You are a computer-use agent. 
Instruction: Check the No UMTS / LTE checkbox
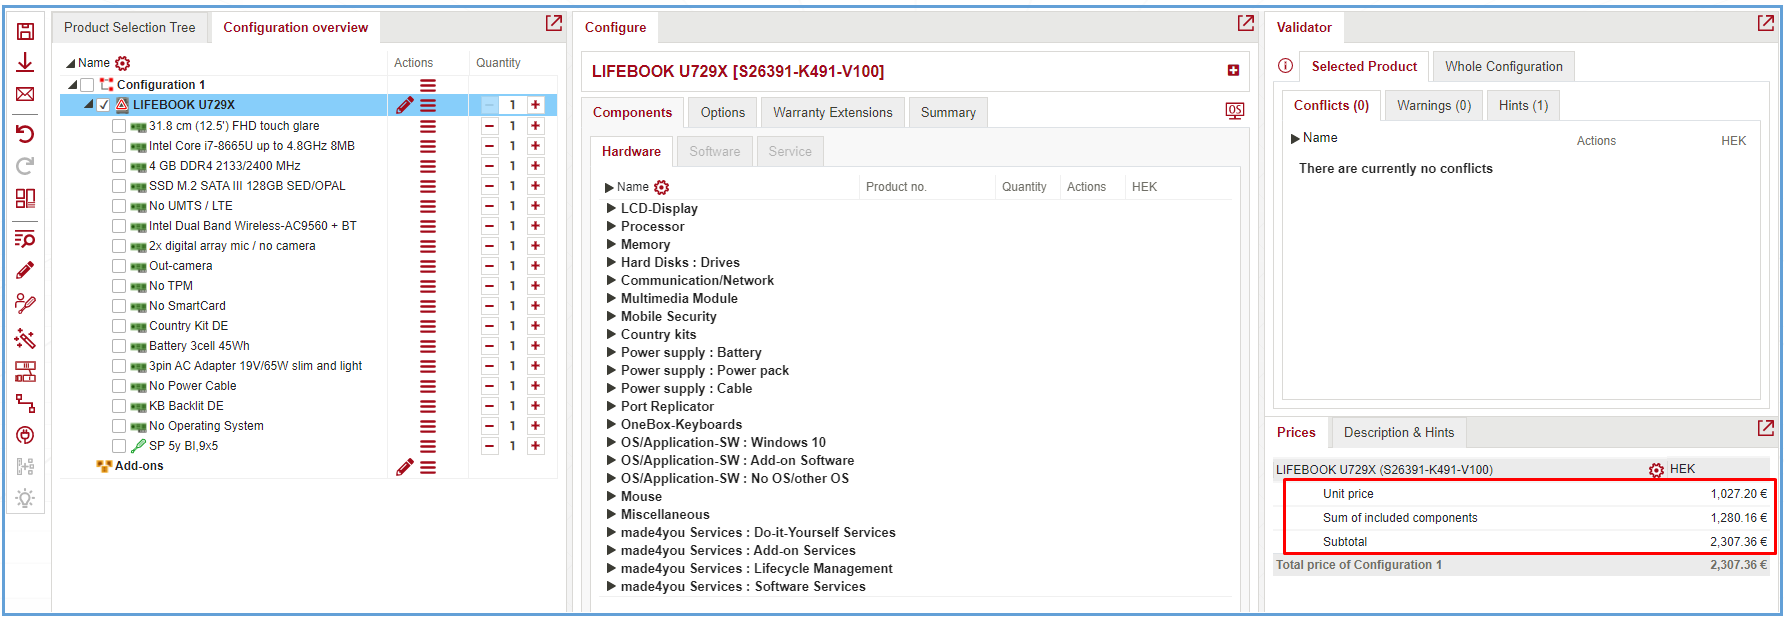119,206
